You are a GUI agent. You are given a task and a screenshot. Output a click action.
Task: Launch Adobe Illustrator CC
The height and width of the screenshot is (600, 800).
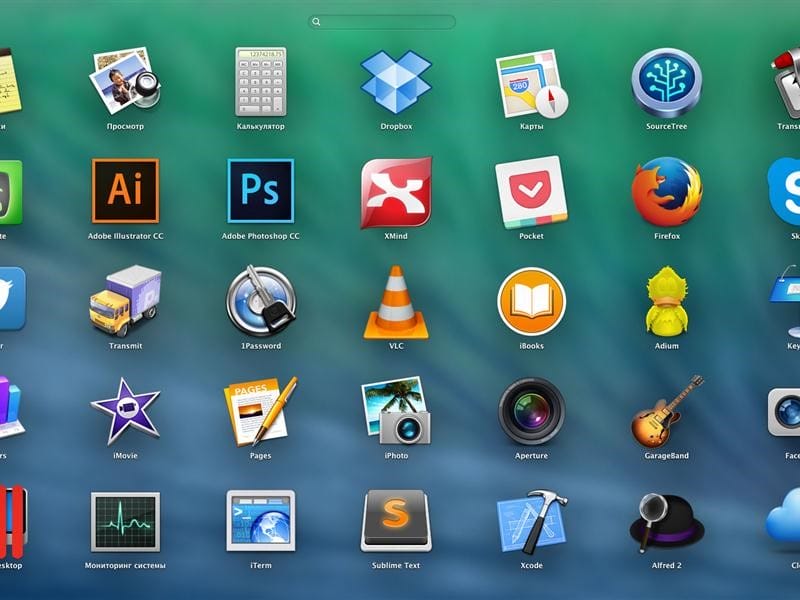point(125,191)
